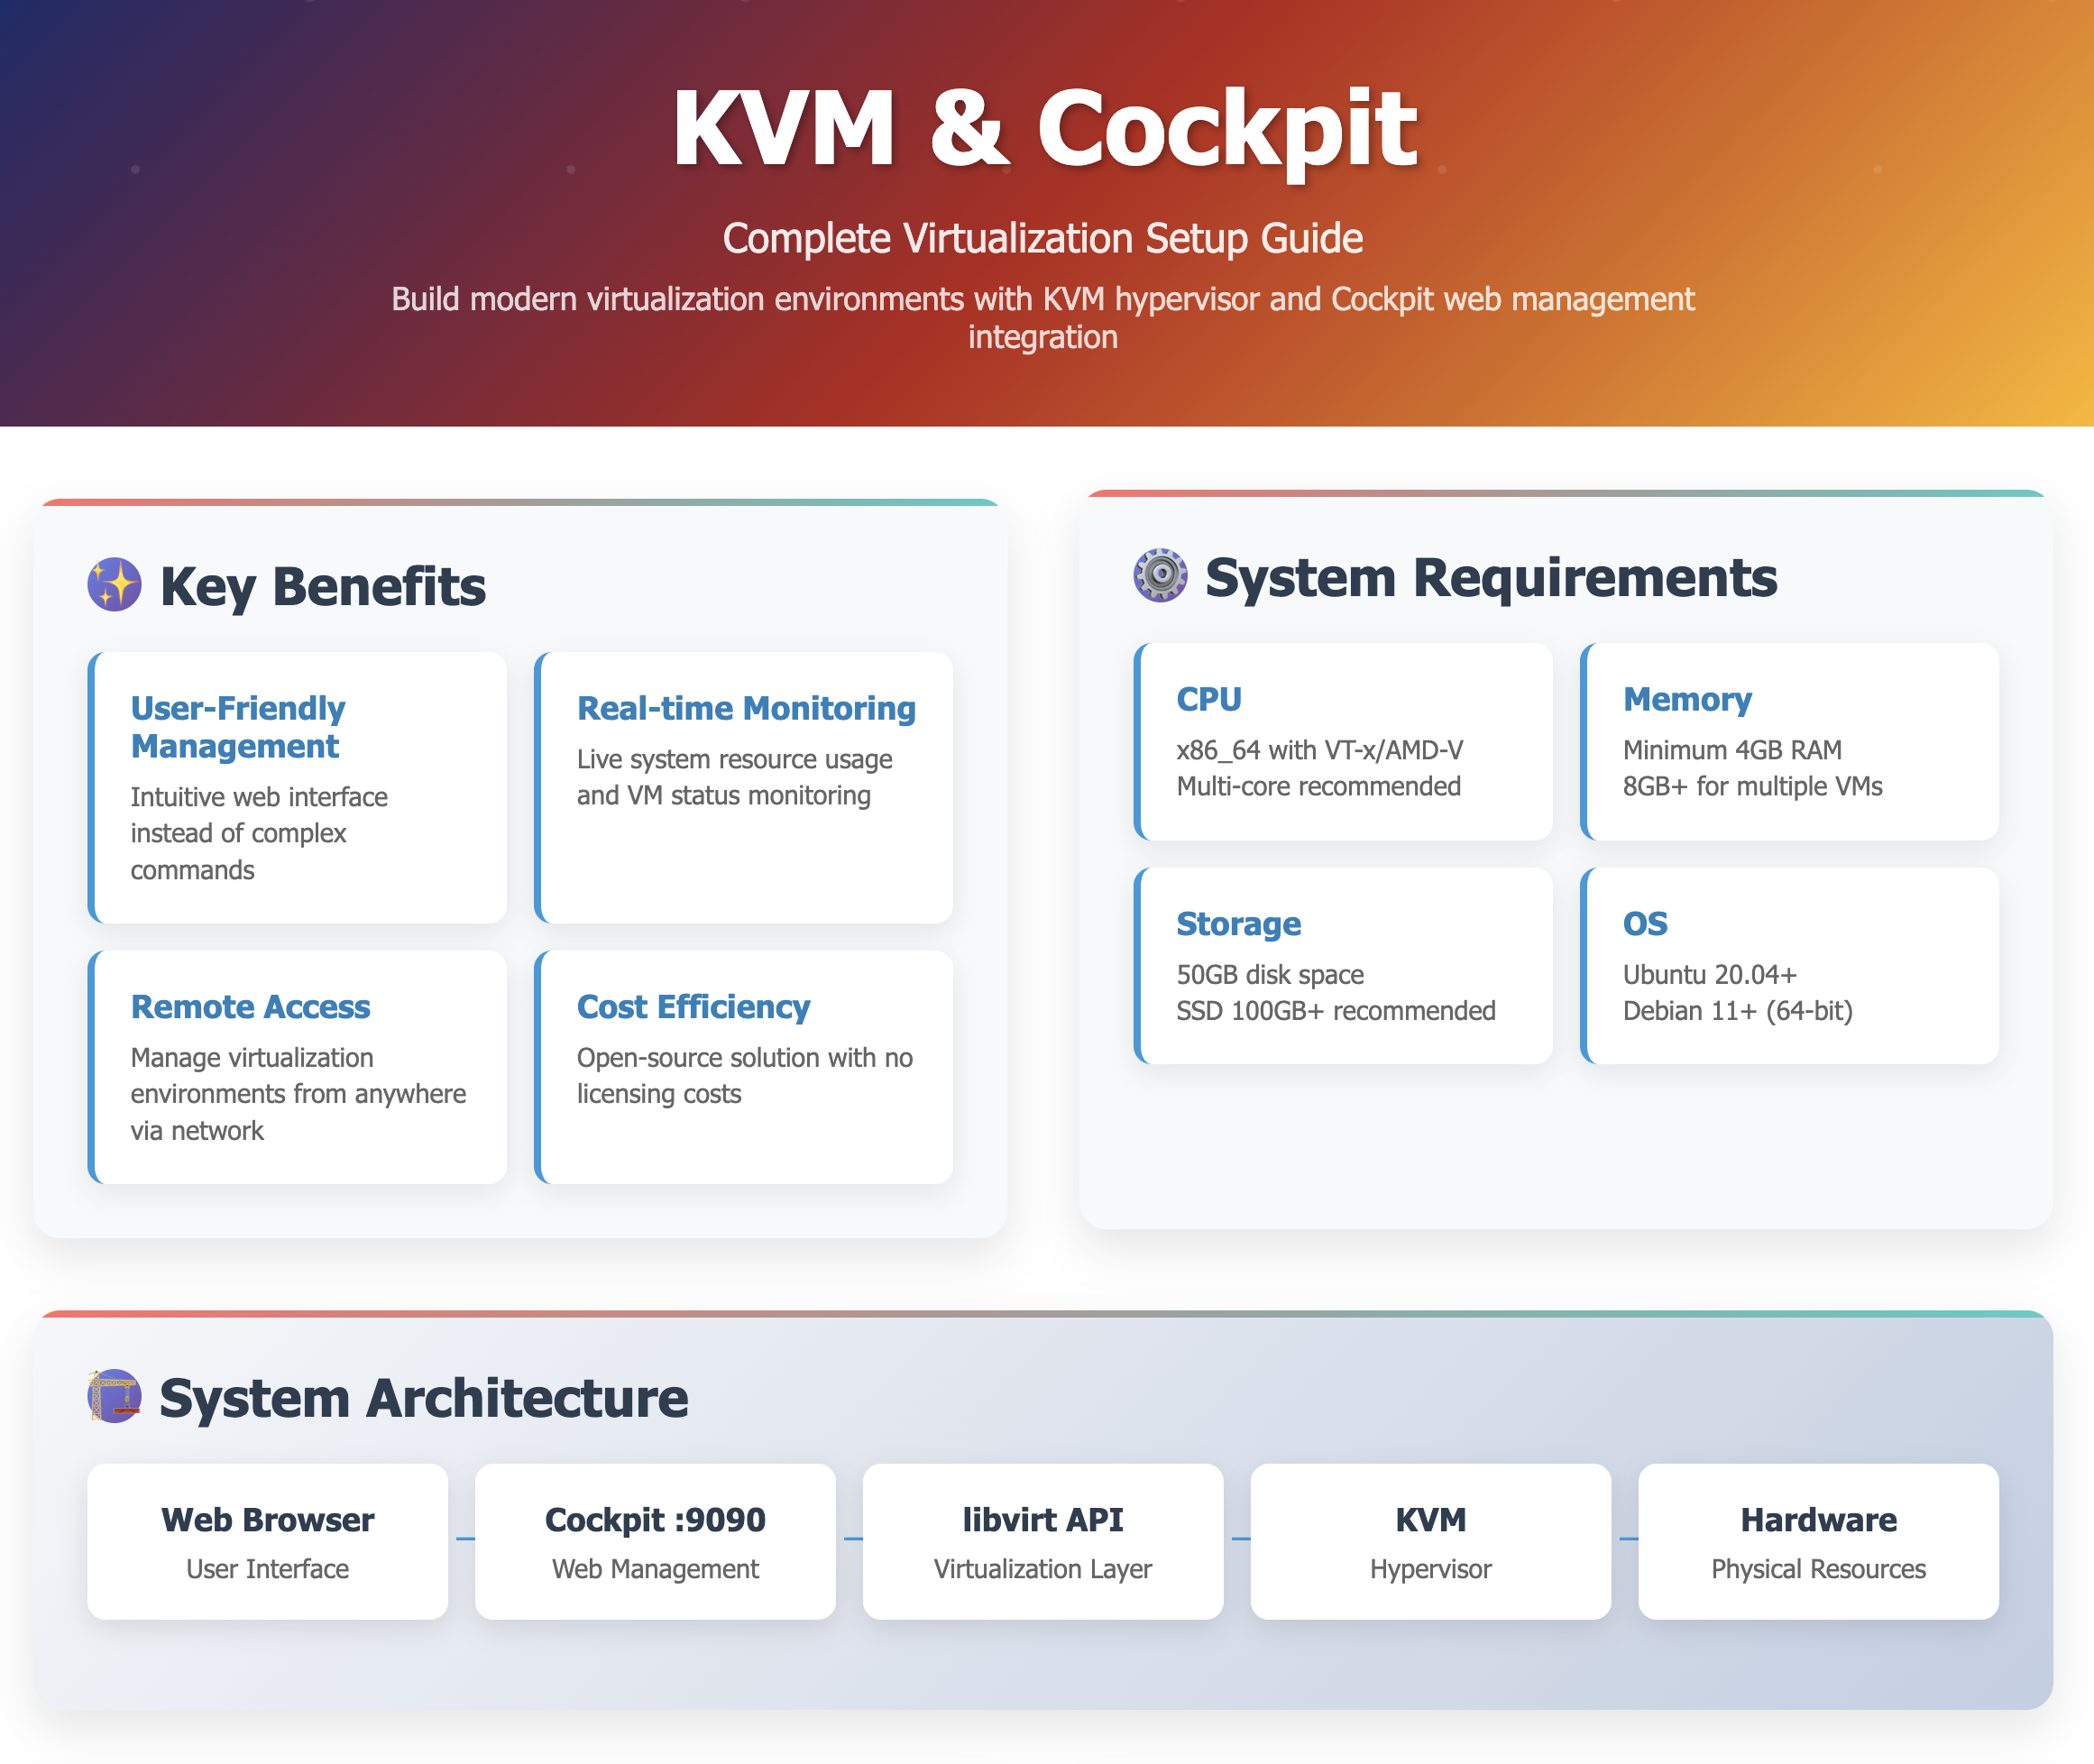Select the Real-time Monitoring card
Screen dimensions: 2094x1764
[744, 788]
